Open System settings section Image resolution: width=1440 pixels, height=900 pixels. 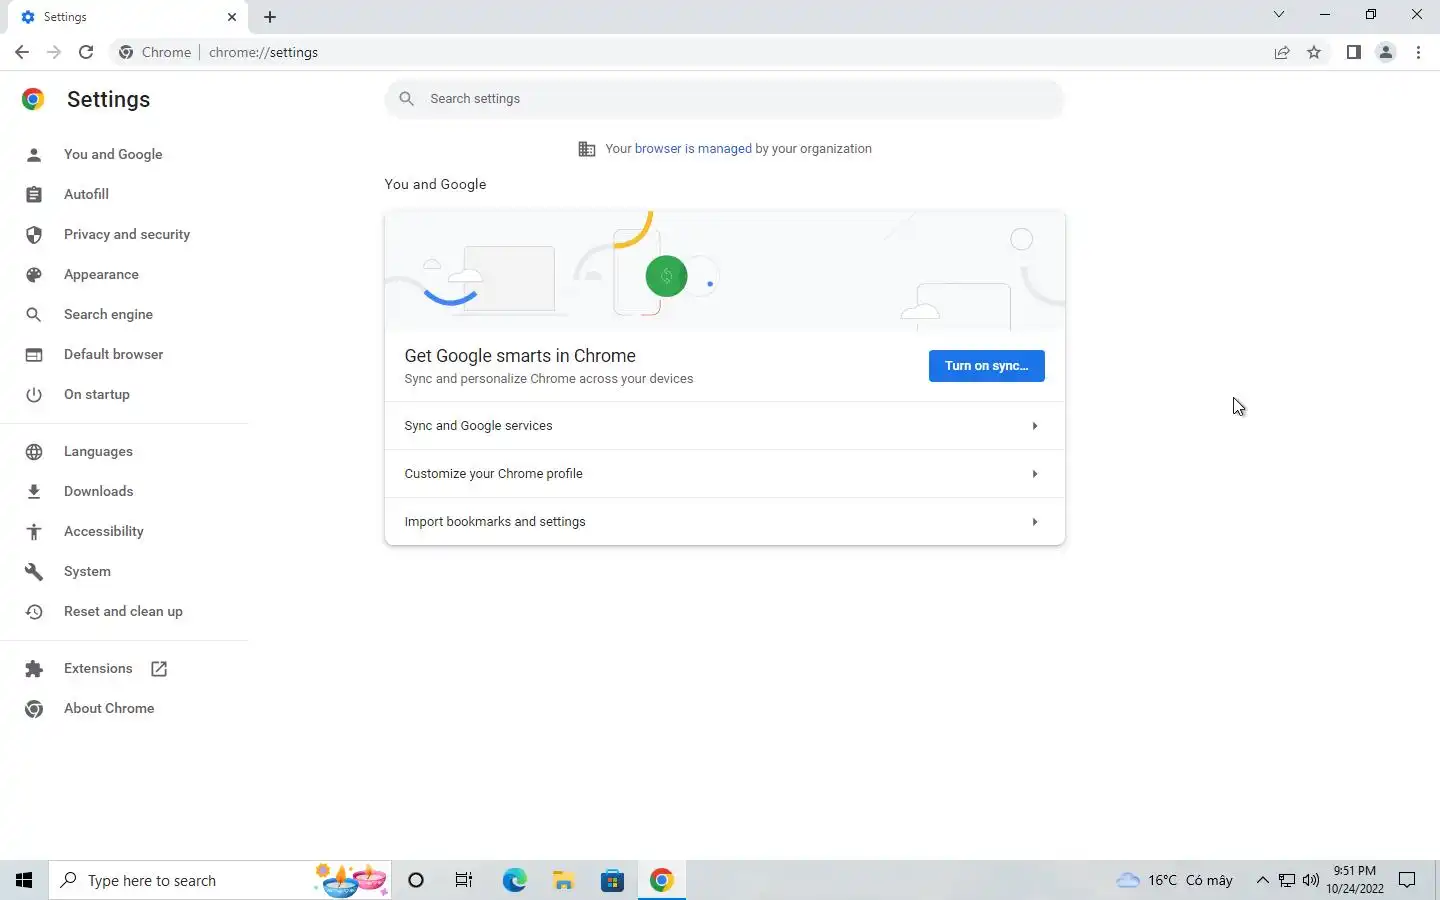(x=87, y=571)
